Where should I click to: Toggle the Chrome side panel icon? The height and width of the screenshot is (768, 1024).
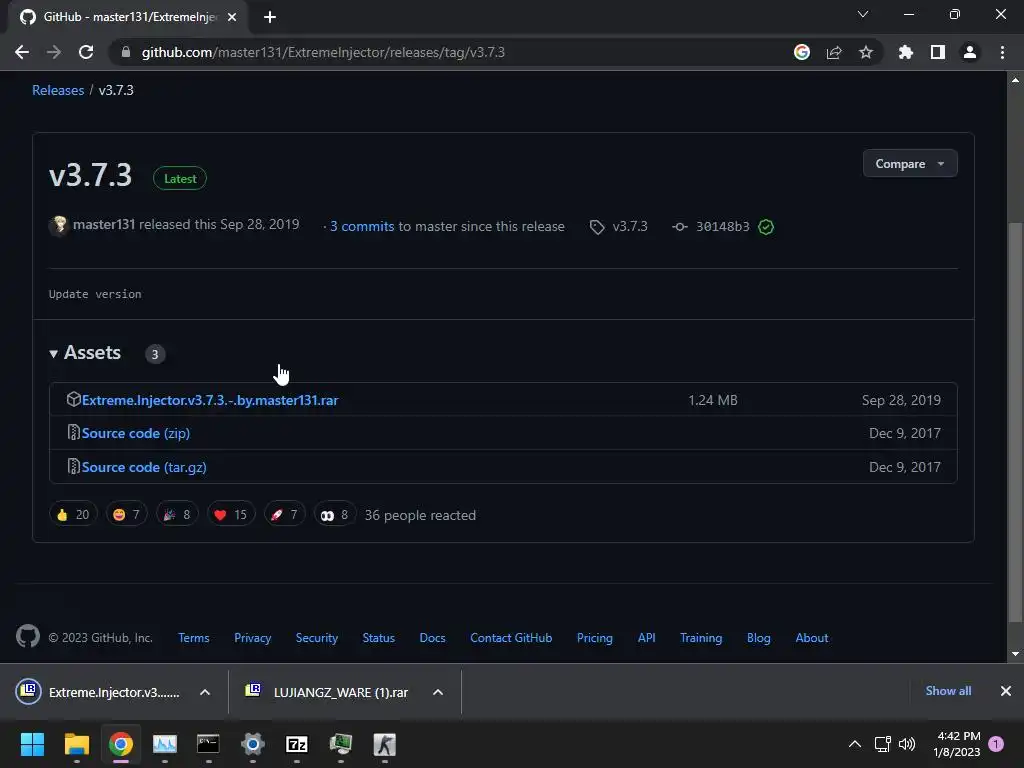pyautogui.click(x=938, y=52)
